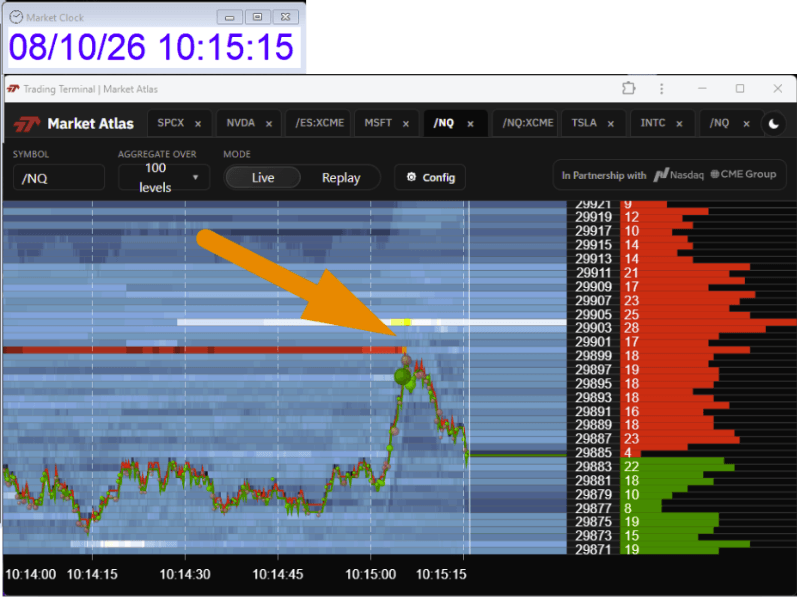Click the 10:15:00 time axis label
The height and width of the screenshot is (597, 797).
[x=371, y=574]
